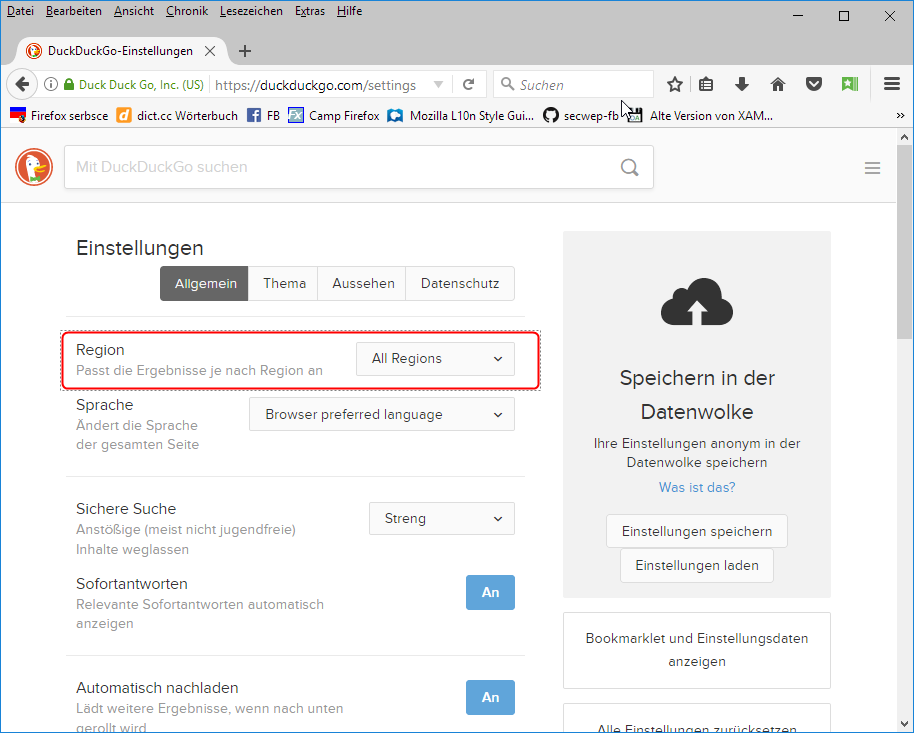This screenshot has height=733, width=914.
Task: Open URL bar history dropdown arrow
Action: pos(438,85)
